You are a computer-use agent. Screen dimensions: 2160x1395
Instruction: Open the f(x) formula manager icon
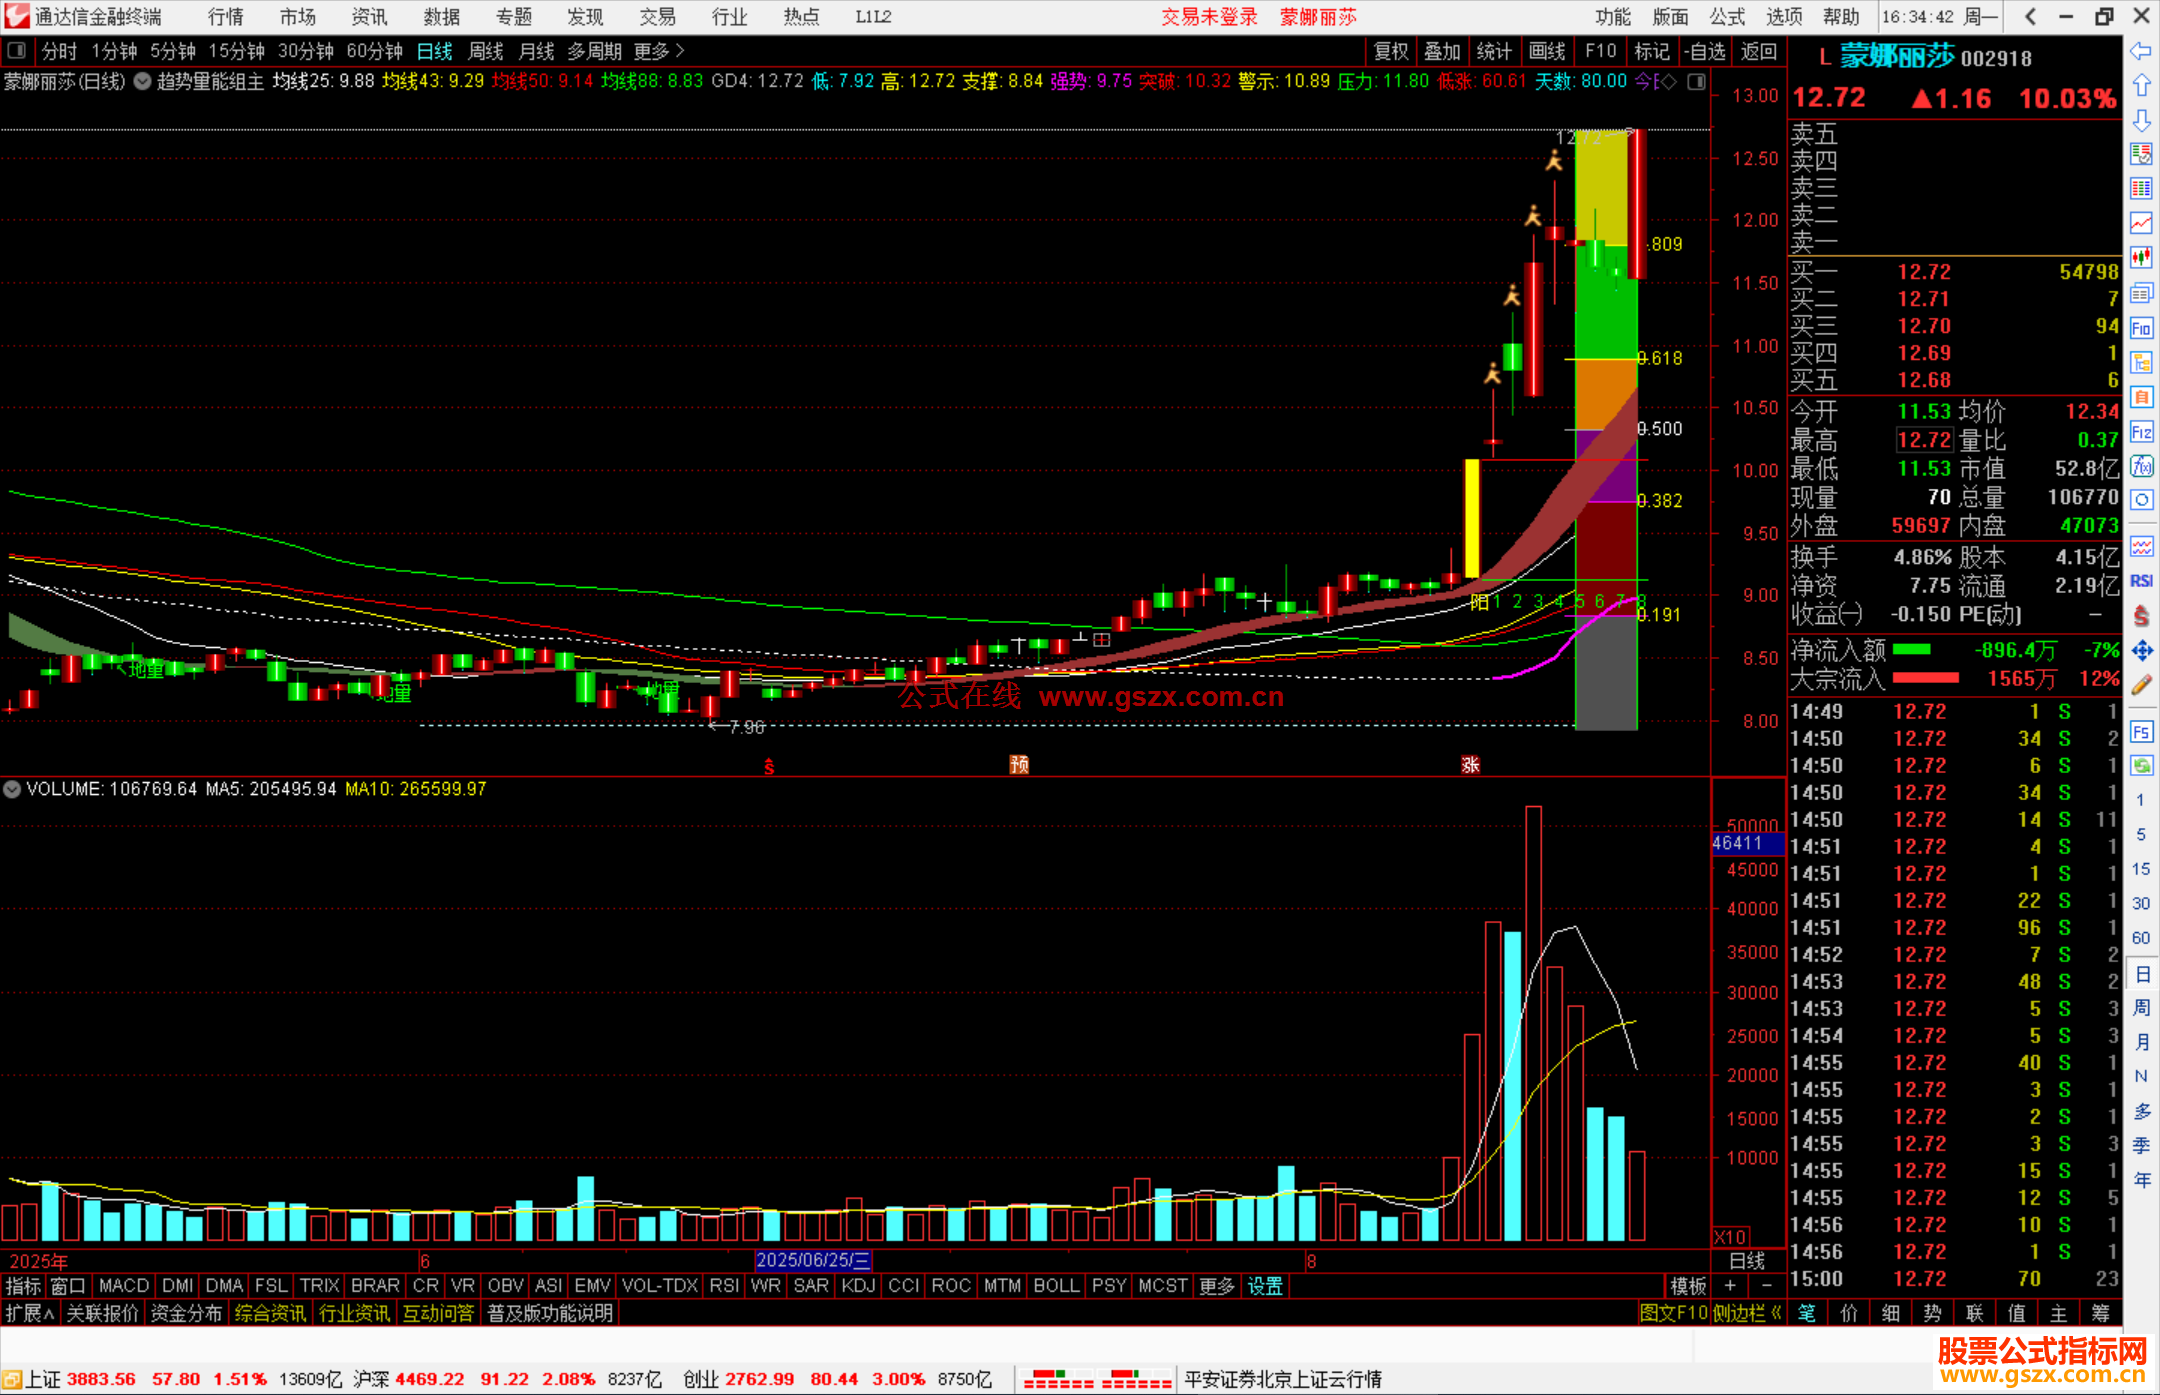(x=2141, y=466)
